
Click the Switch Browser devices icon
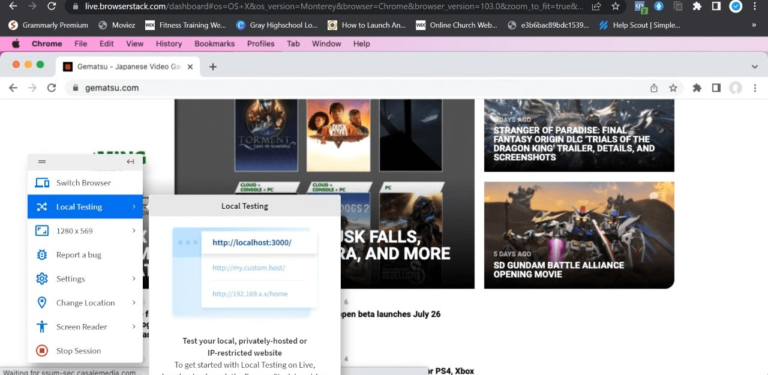pyautogui.click(x=42, y=183)
